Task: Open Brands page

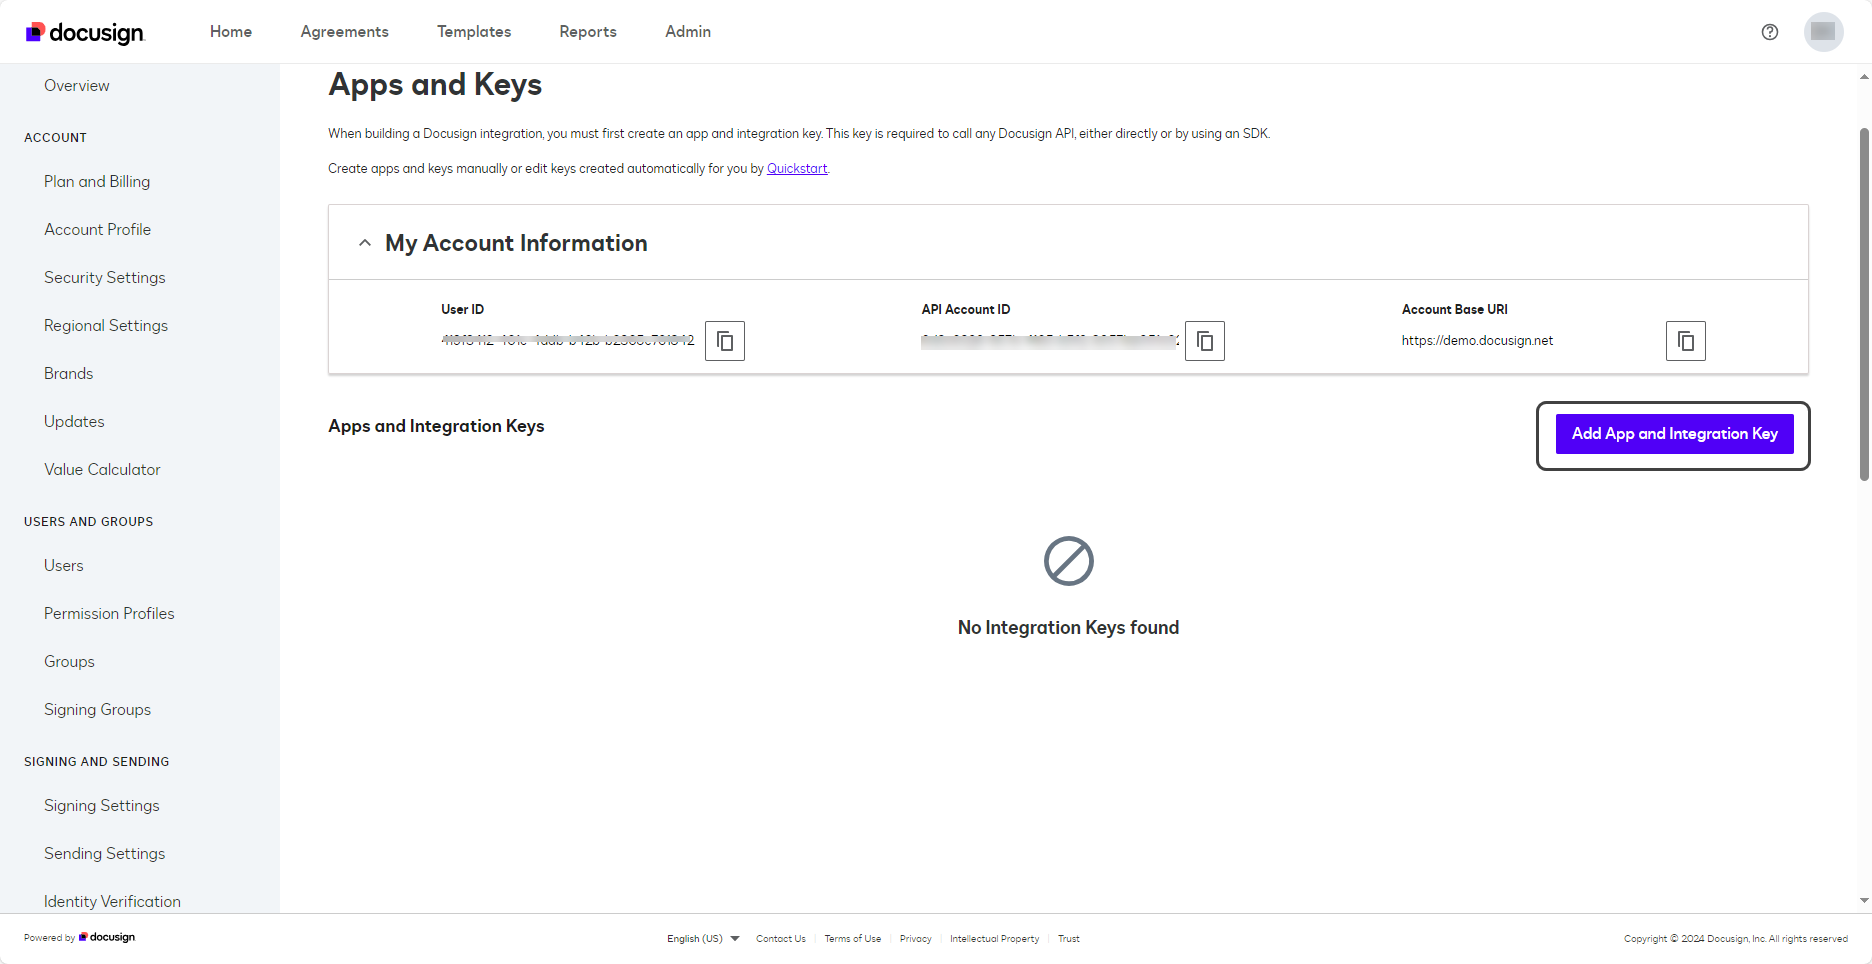Action: point(68,374)
